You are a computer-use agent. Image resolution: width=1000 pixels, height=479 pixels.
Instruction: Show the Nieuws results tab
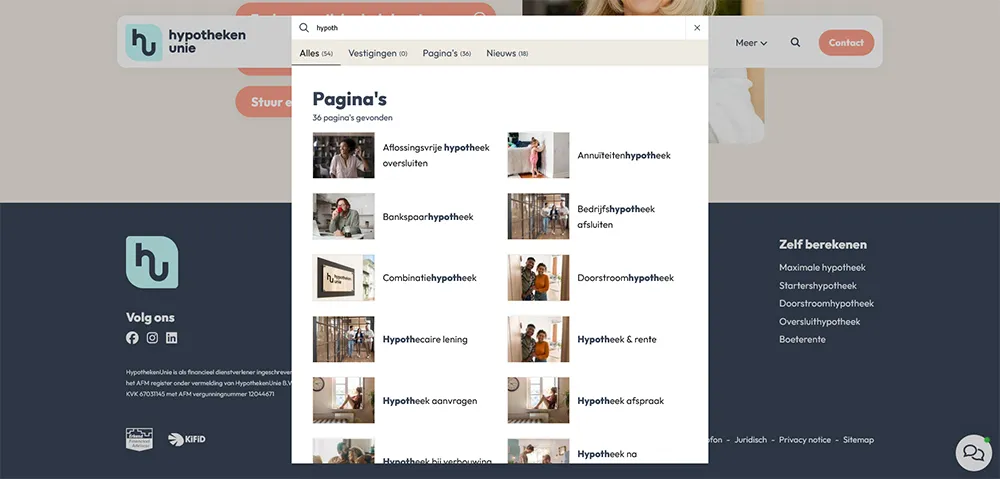[x=507, y=53]
